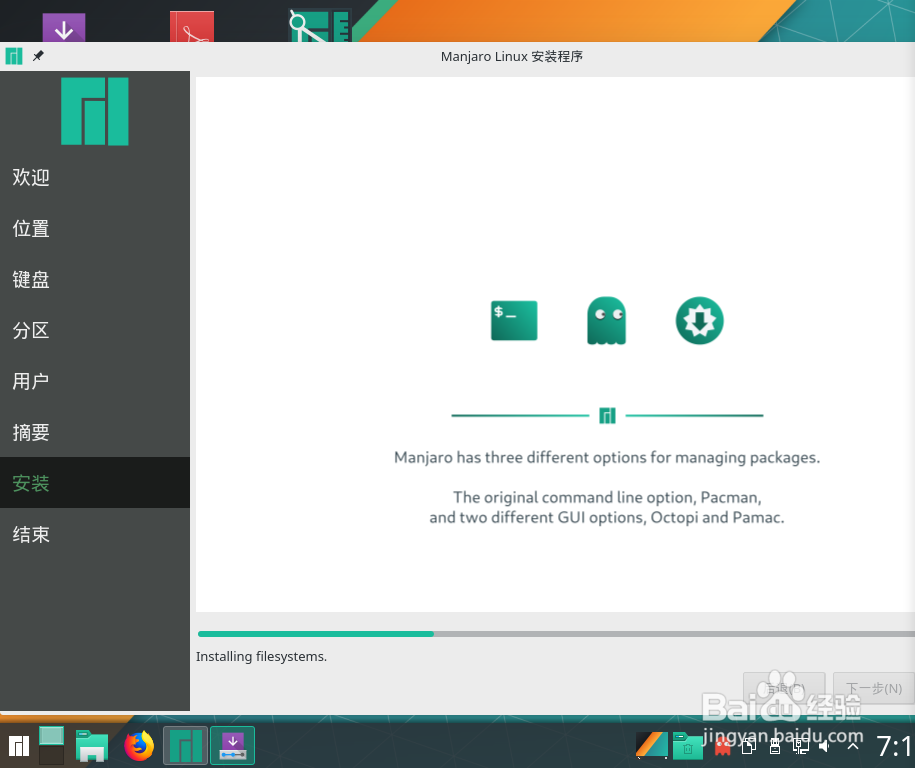Open the network connections tray icon
Screen dimensions: 915x768
(x=801, y=746)
